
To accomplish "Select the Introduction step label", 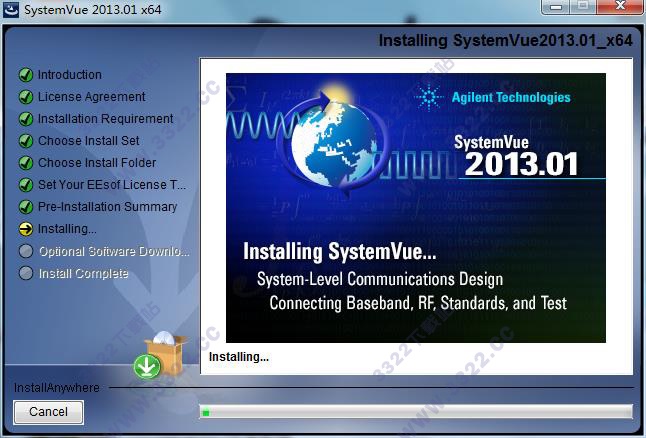I will 70,75.
